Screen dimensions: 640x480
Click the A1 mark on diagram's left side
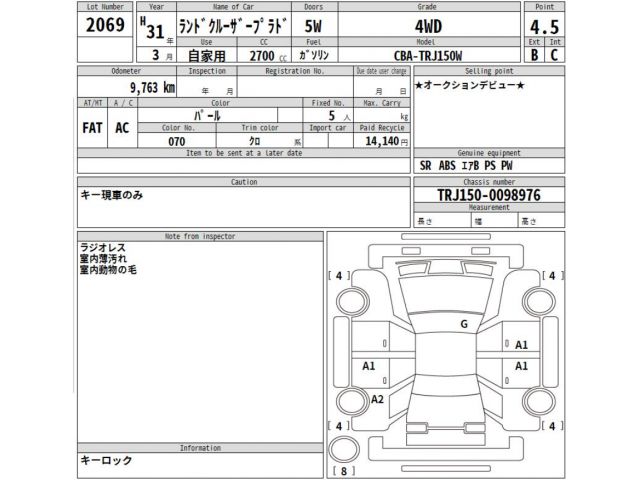[x=369, y=366]
